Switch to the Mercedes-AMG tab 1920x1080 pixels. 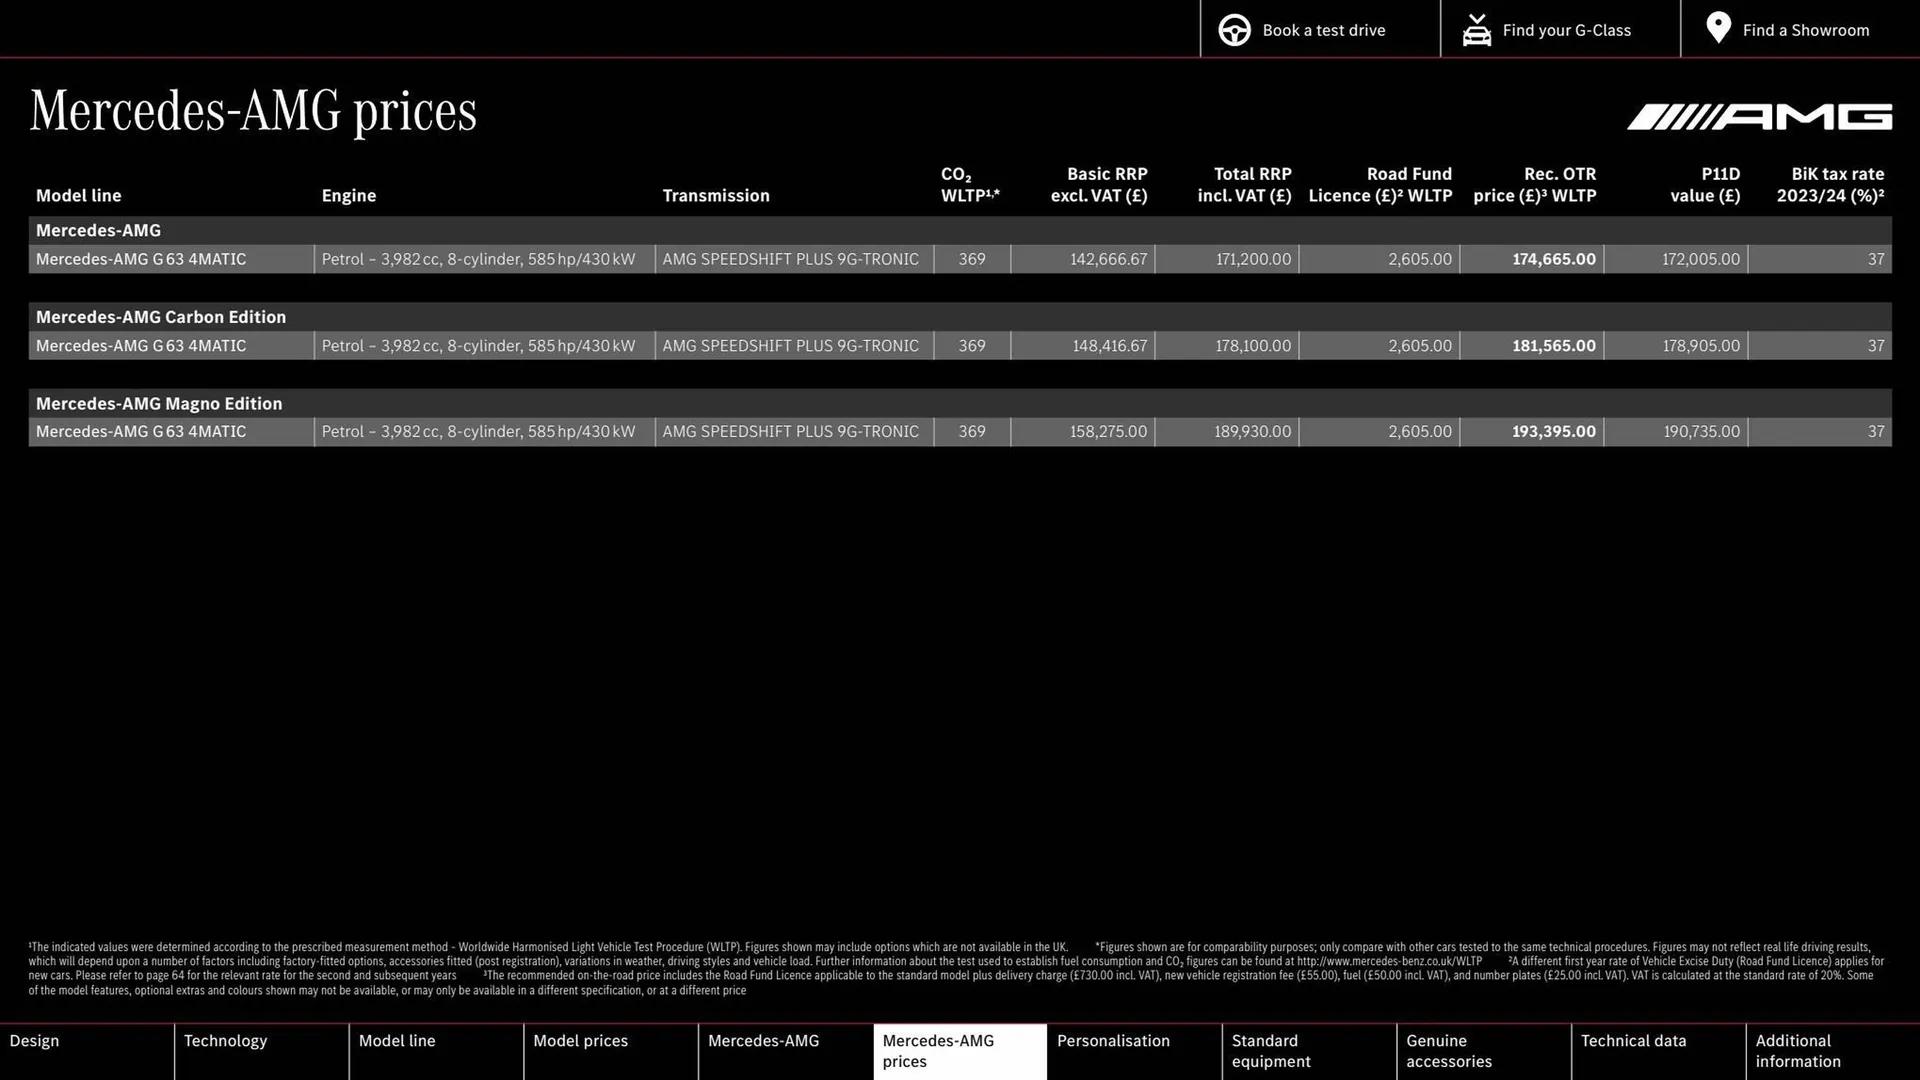coord(764,1040)
